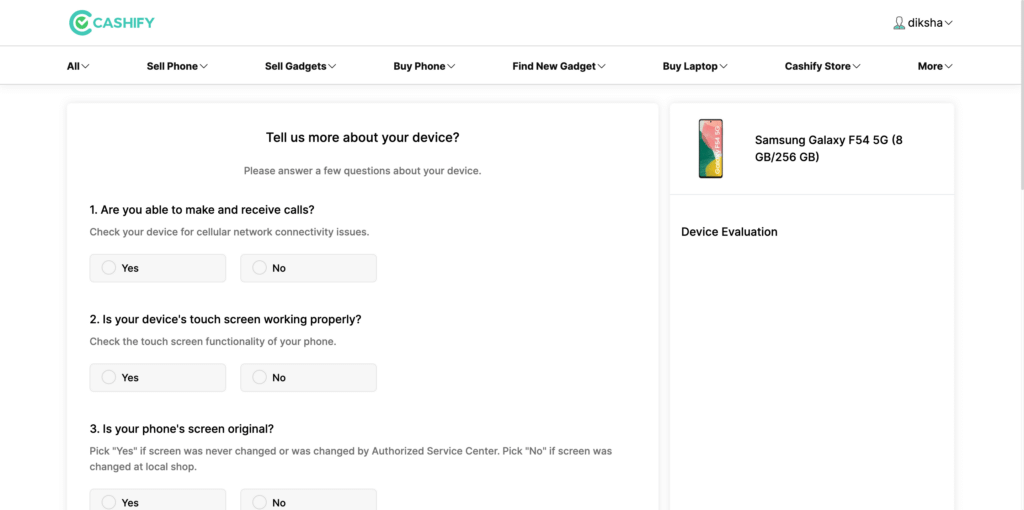This screenshot has width=1024, height=510.
Task: Click the Samsung Galaxy F54 5G phone thumbnail
Action: click(x=711, y=148)
